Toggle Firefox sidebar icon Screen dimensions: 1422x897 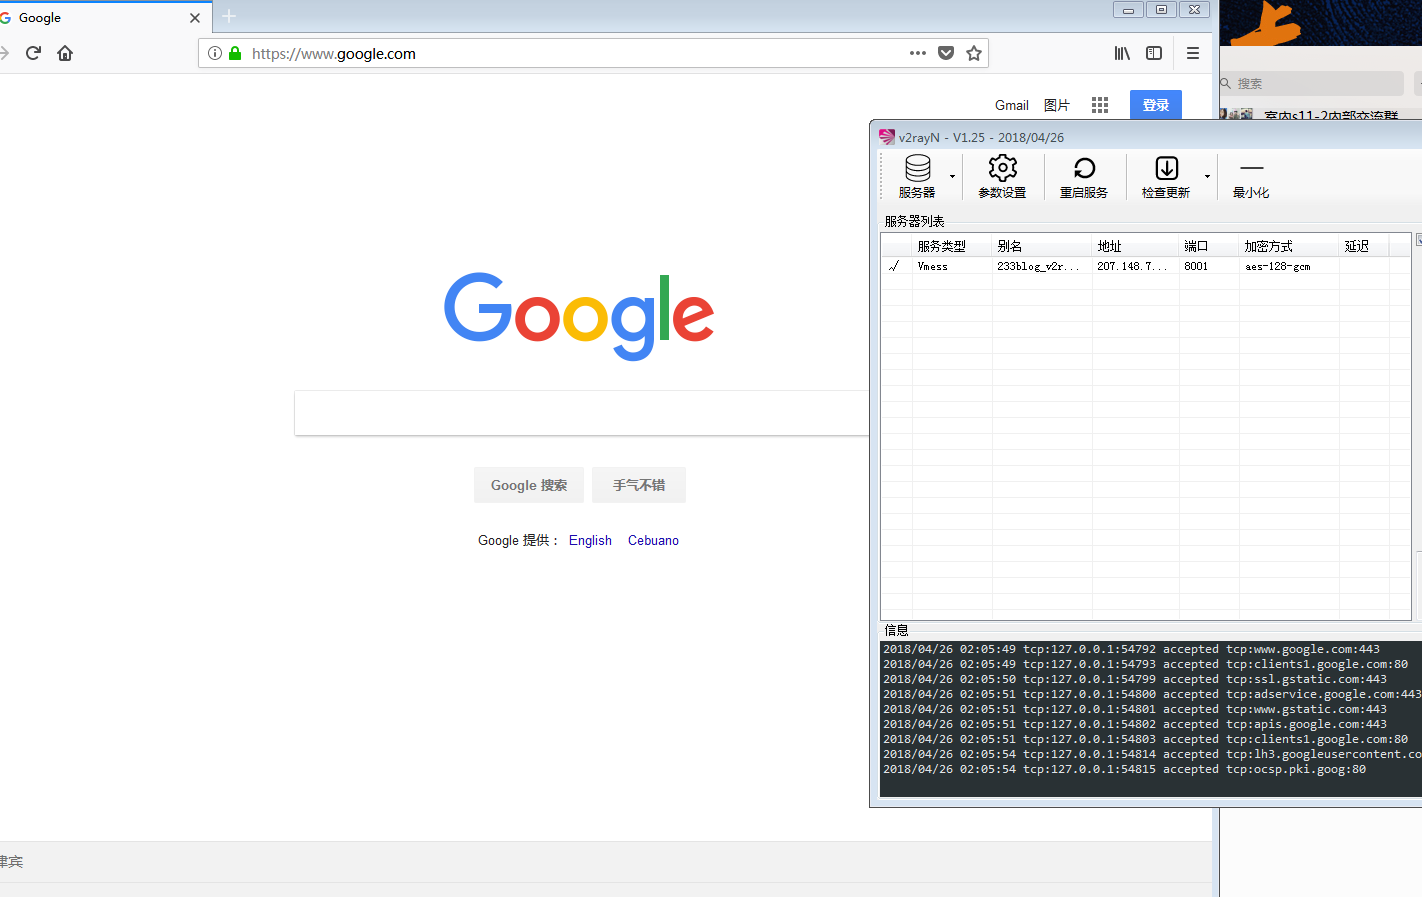1154,53
